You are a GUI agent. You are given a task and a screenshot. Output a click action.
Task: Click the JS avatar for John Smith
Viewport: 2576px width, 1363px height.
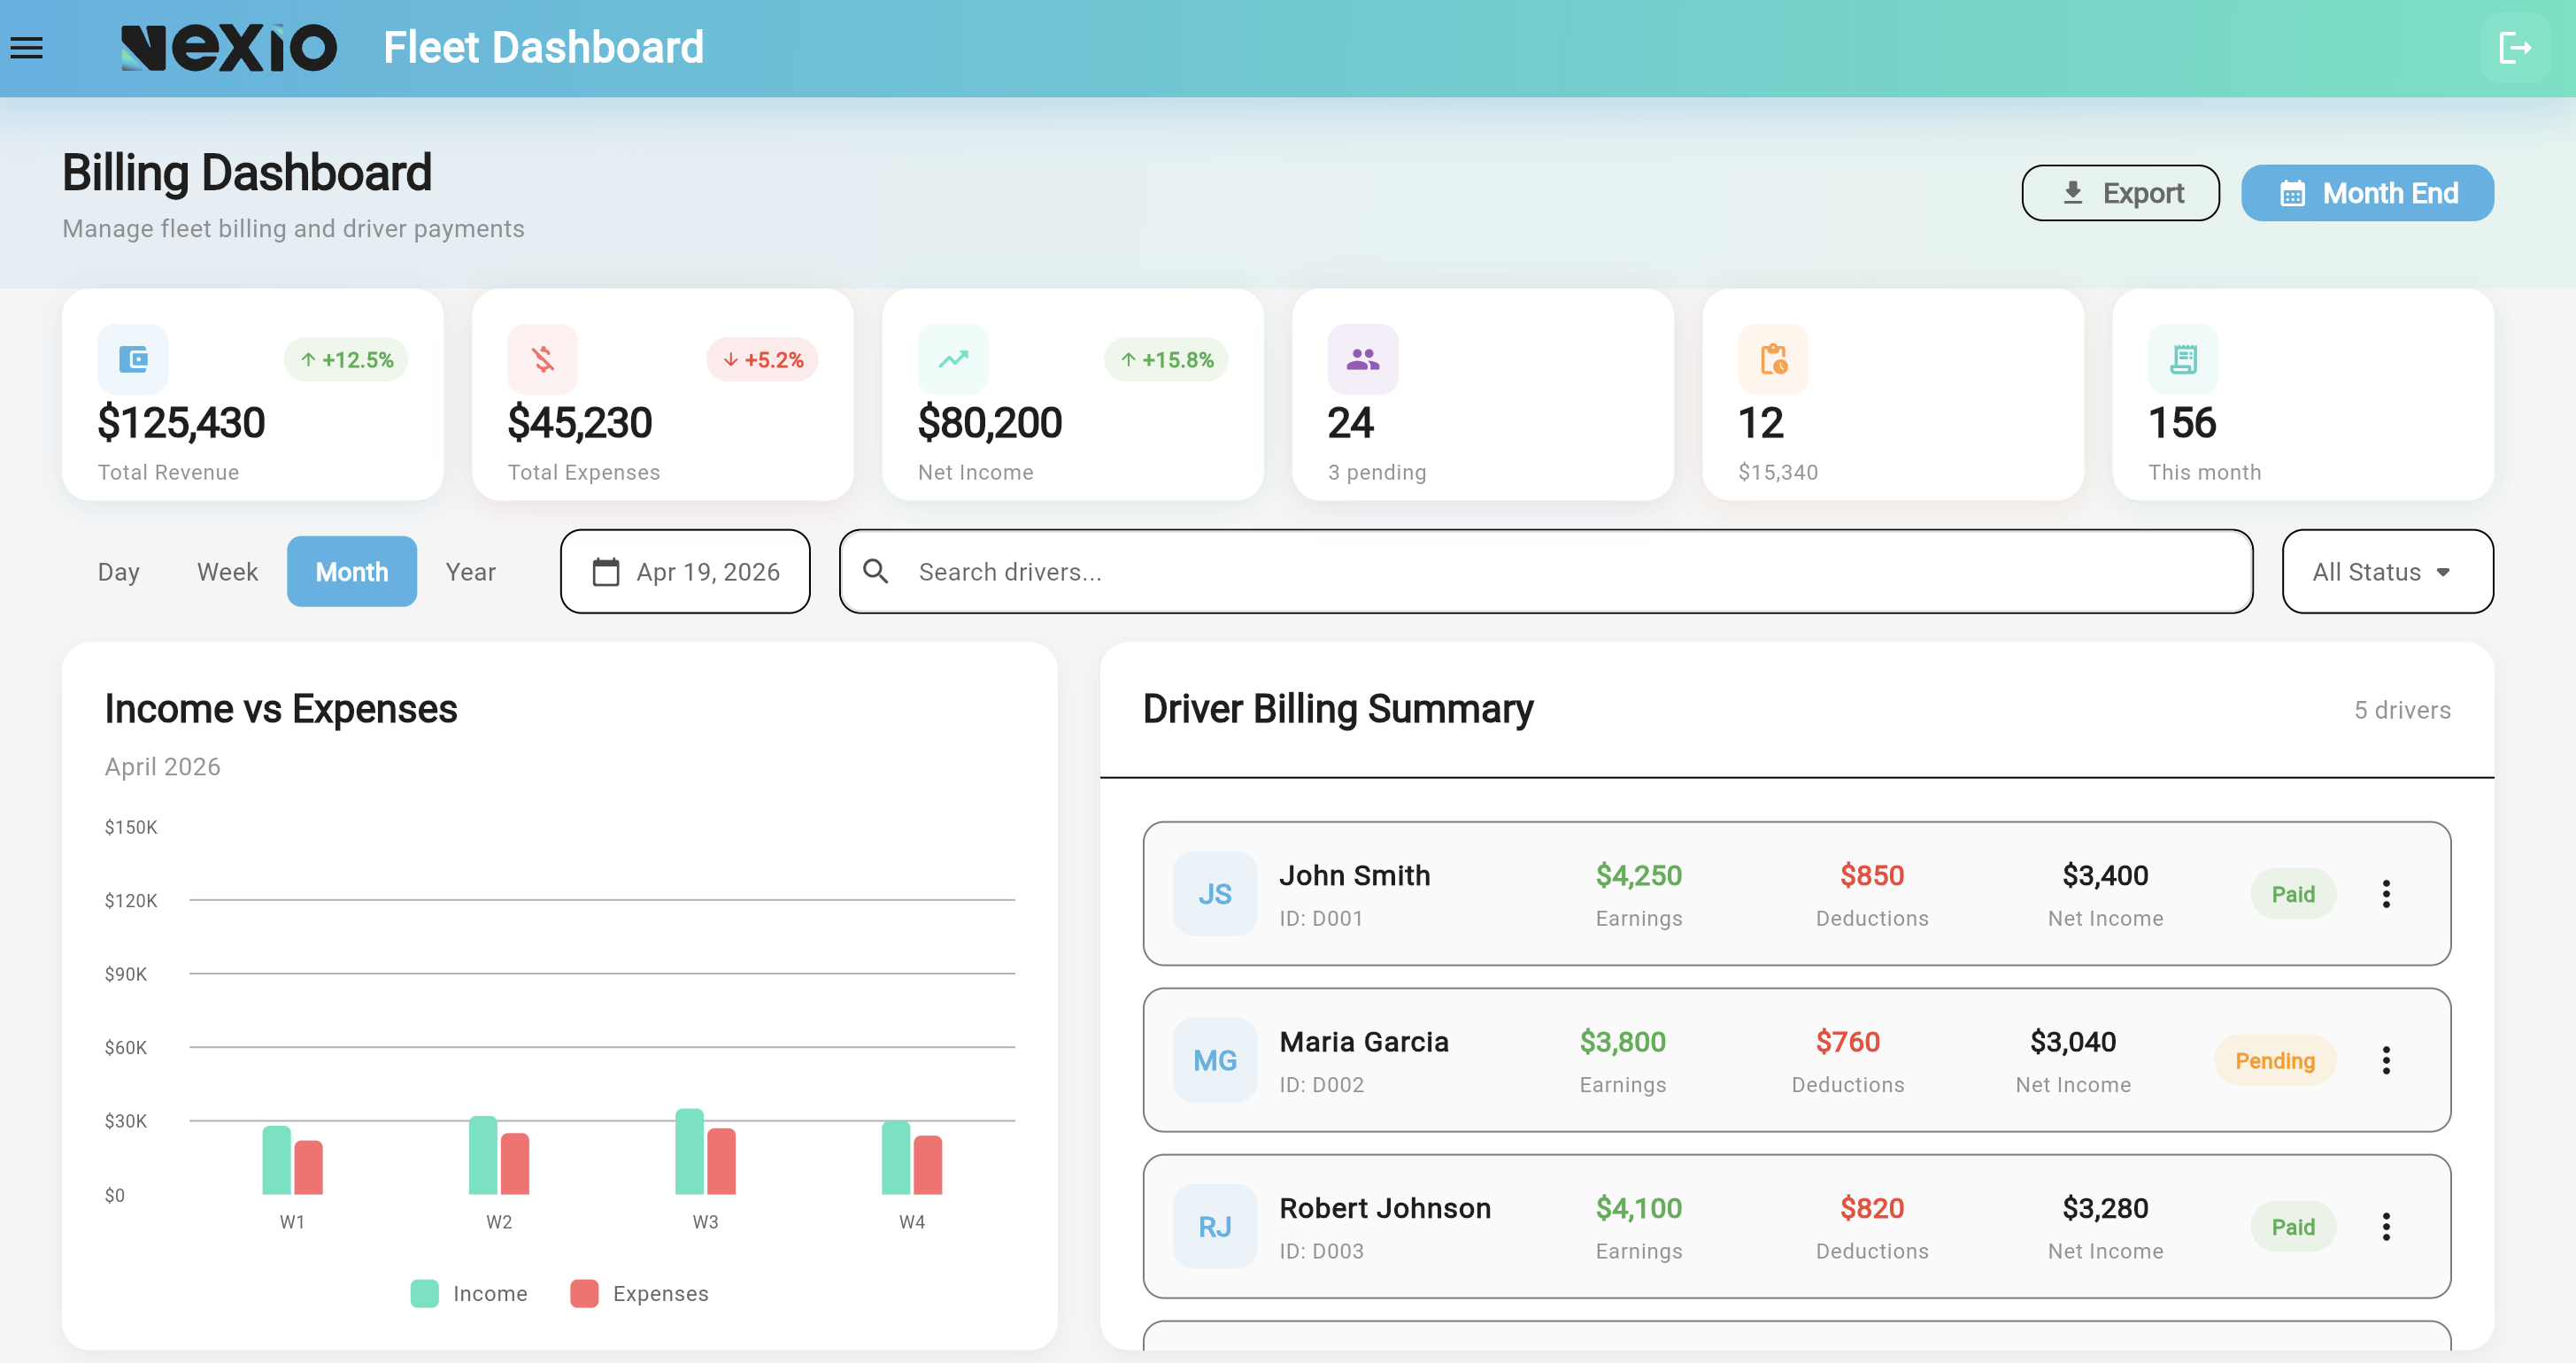coord(1215,894)
